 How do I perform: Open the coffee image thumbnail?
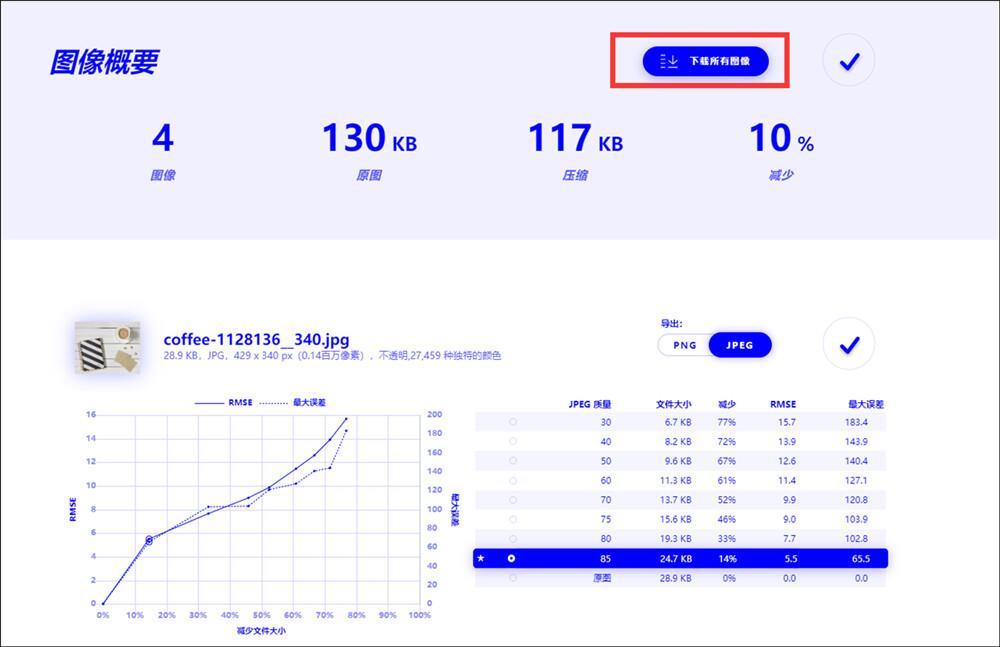pos(107,347)
